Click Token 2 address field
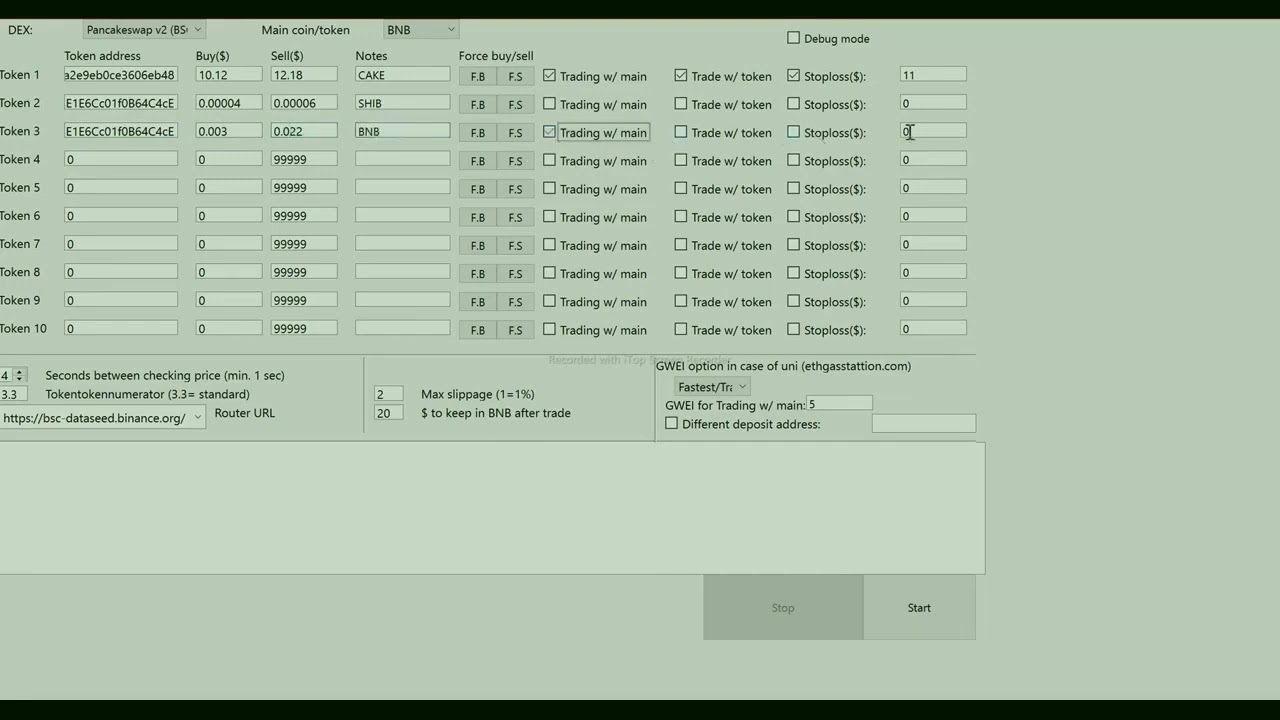The width and height of the screenshot is (1280, 720). pos(121,103)
